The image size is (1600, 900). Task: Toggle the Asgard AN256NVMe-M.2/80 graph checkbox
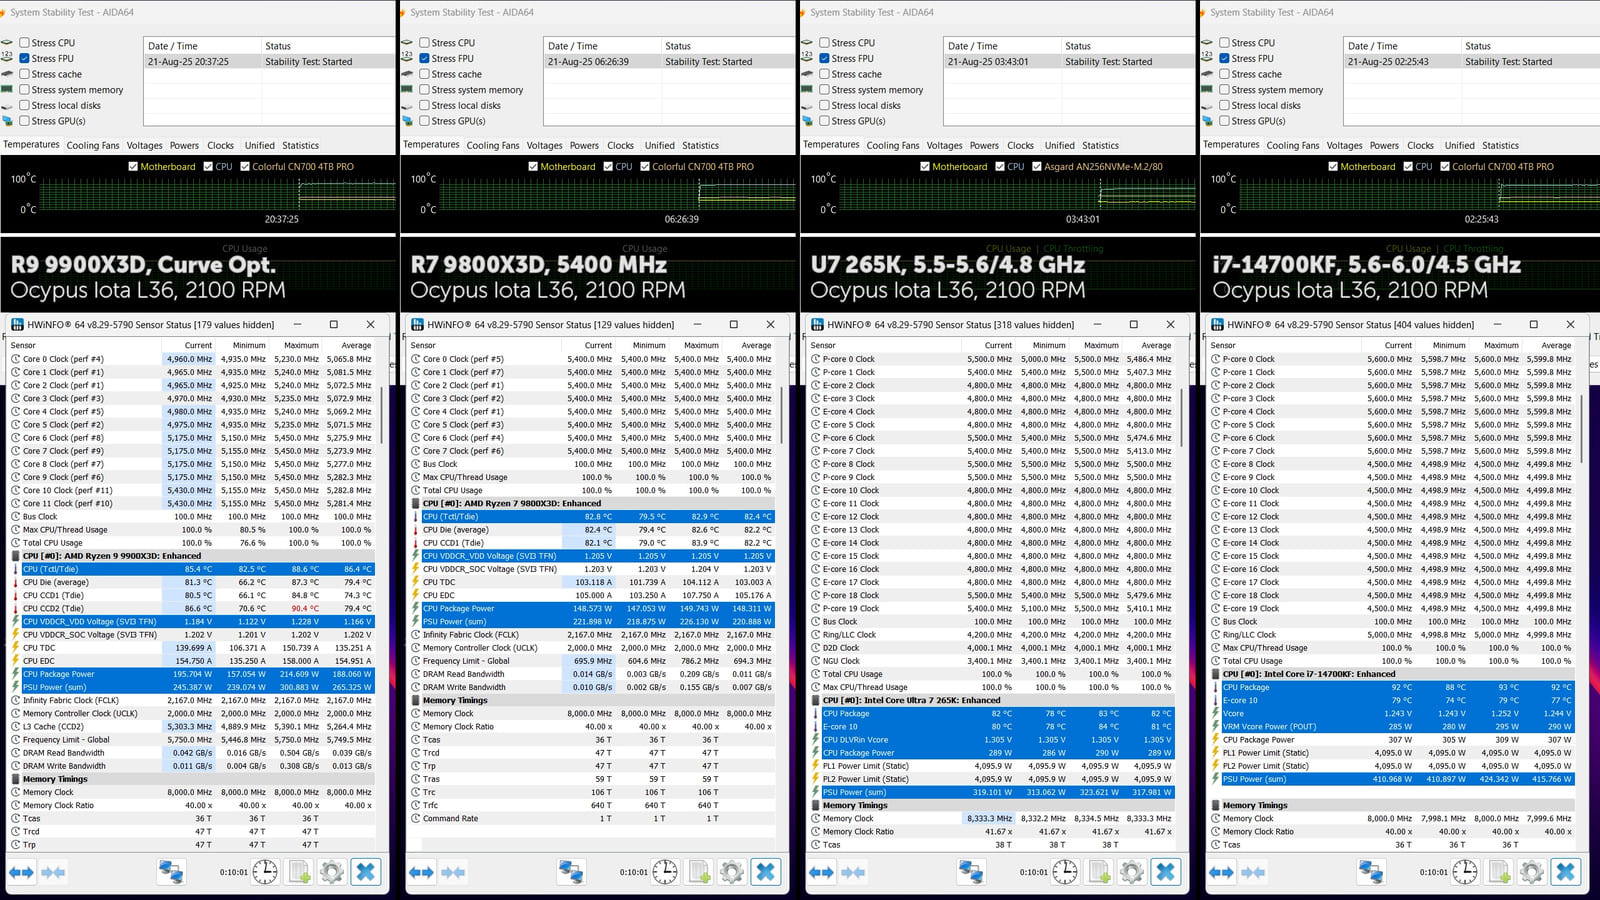click(1037, 167)
